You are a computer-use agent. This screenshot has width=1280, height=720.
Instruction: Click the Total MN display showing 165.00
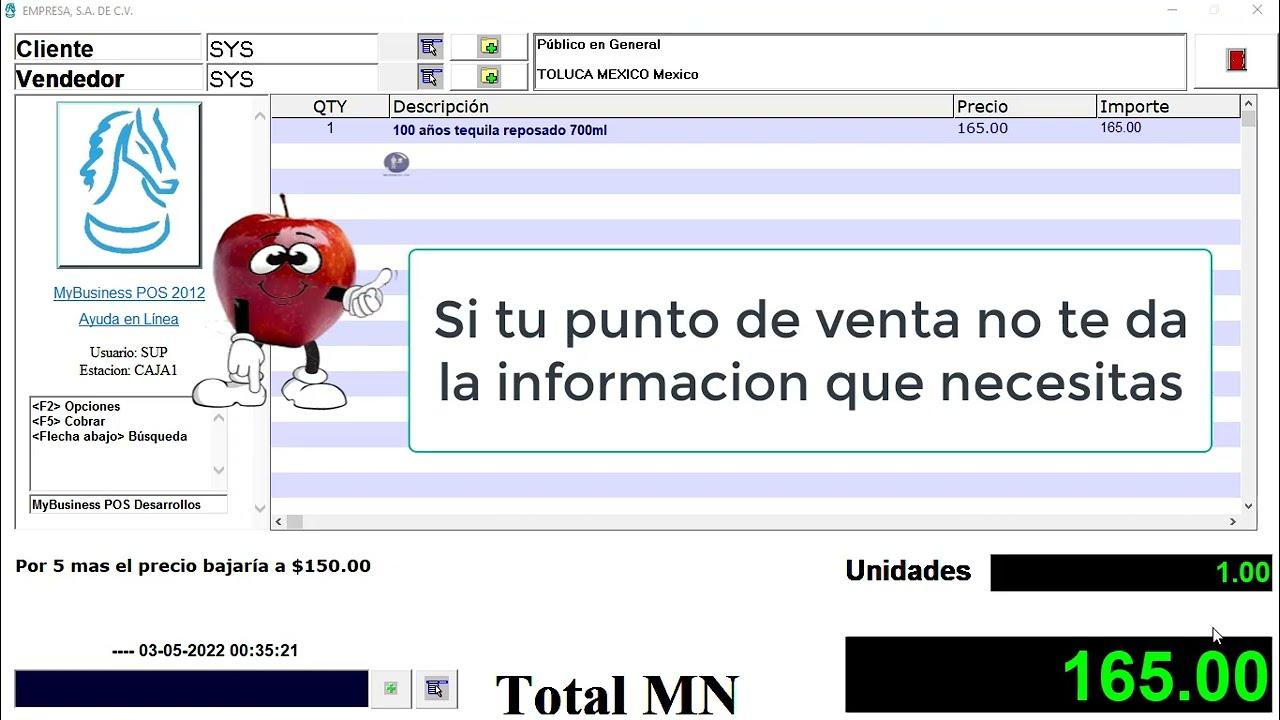(1058, 675)
